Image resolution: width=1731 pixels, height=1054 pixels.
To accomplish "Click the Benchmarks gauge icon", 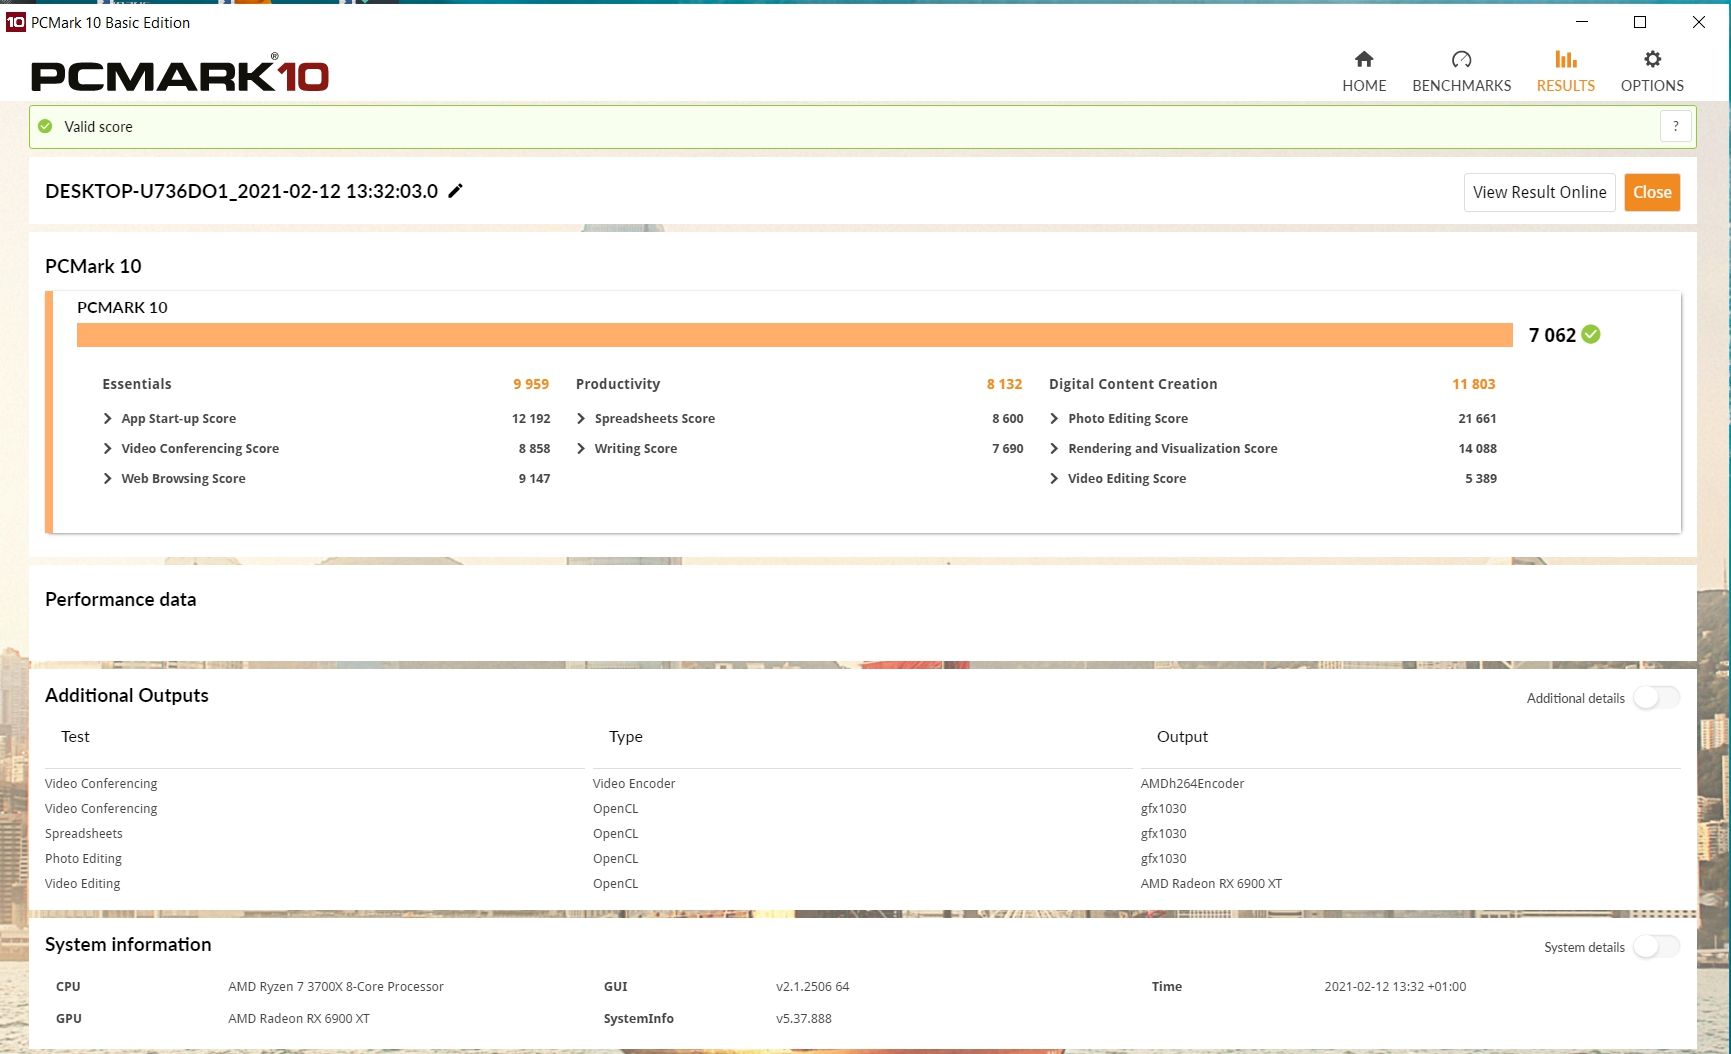I will pyautogui.click(x=1461, y=59).
